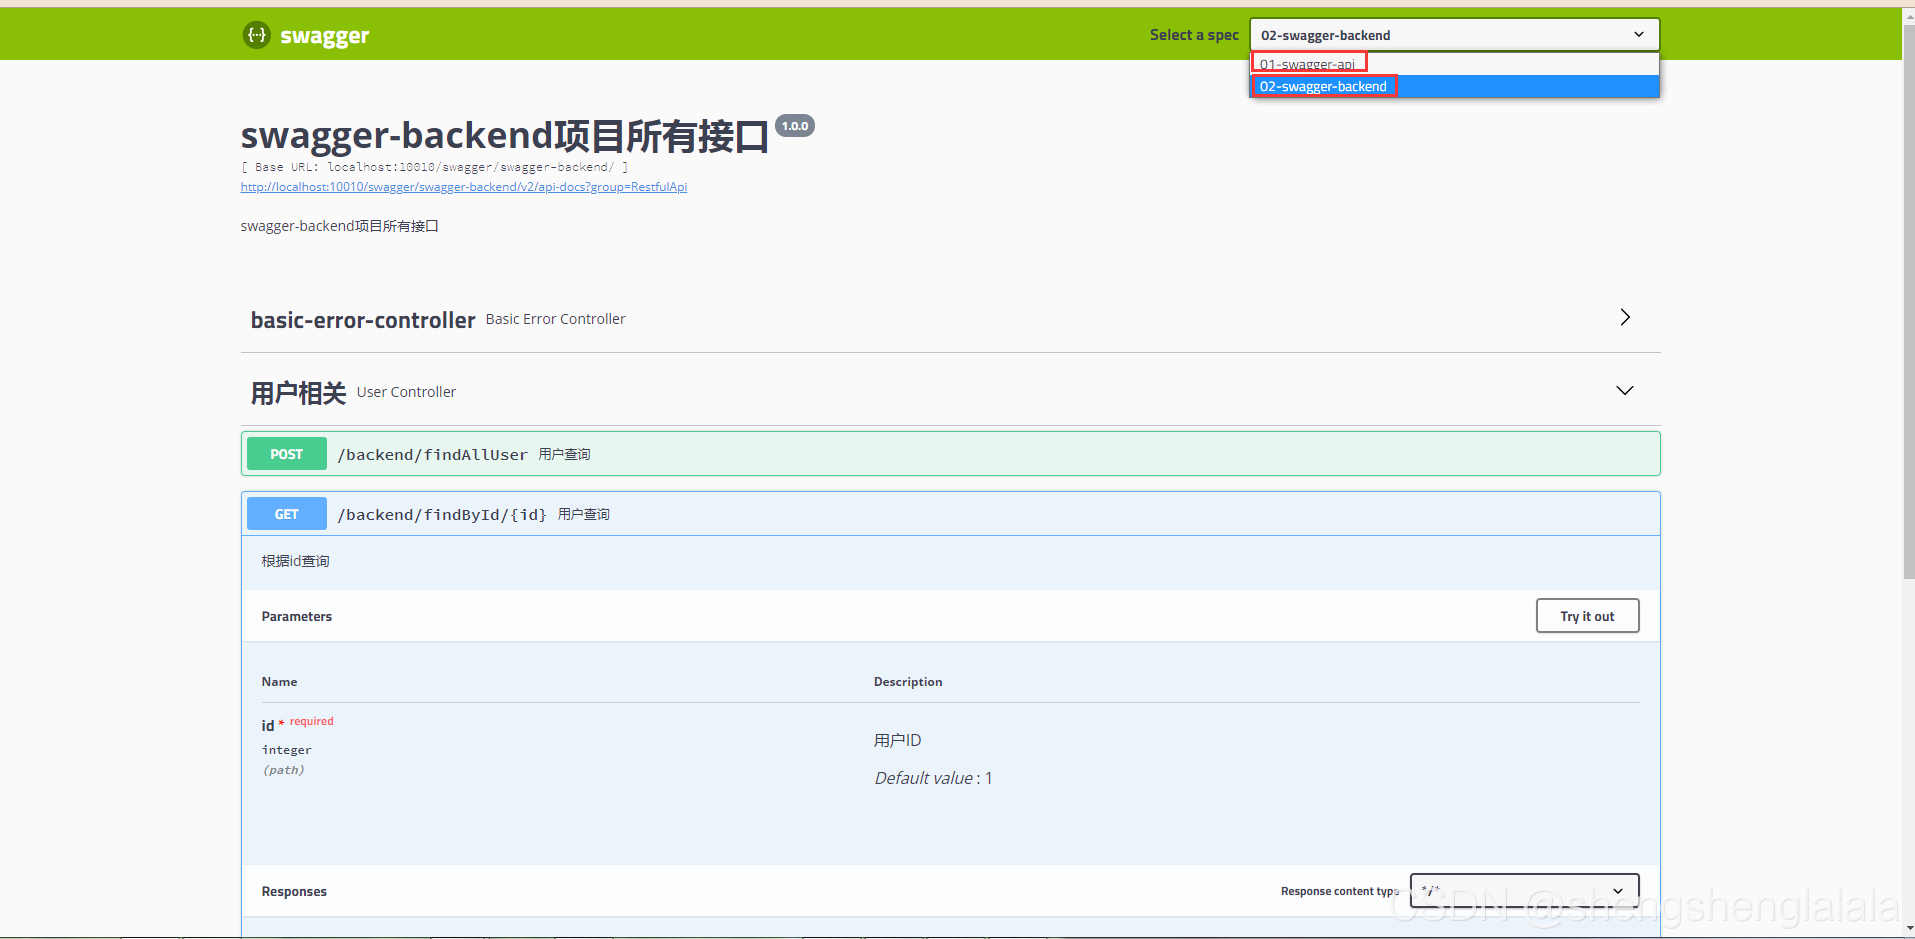Screen dimensions: 1915x939
Task: Click the vertical page scrollbar
Action: pos(1909,300)
